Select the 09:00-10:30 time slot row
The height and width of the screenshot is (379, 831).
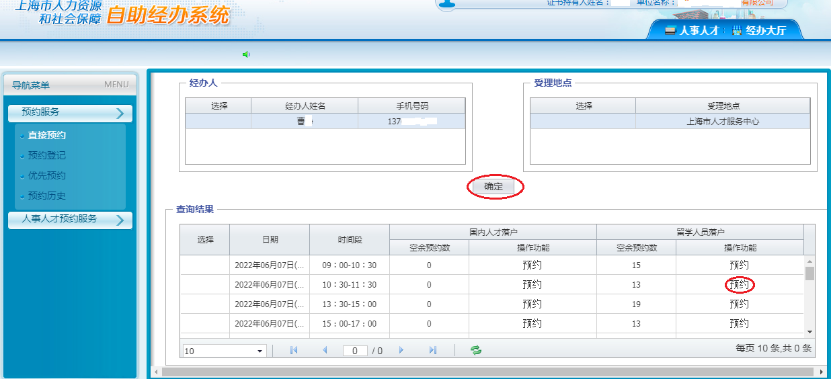[x=491, y=265]
